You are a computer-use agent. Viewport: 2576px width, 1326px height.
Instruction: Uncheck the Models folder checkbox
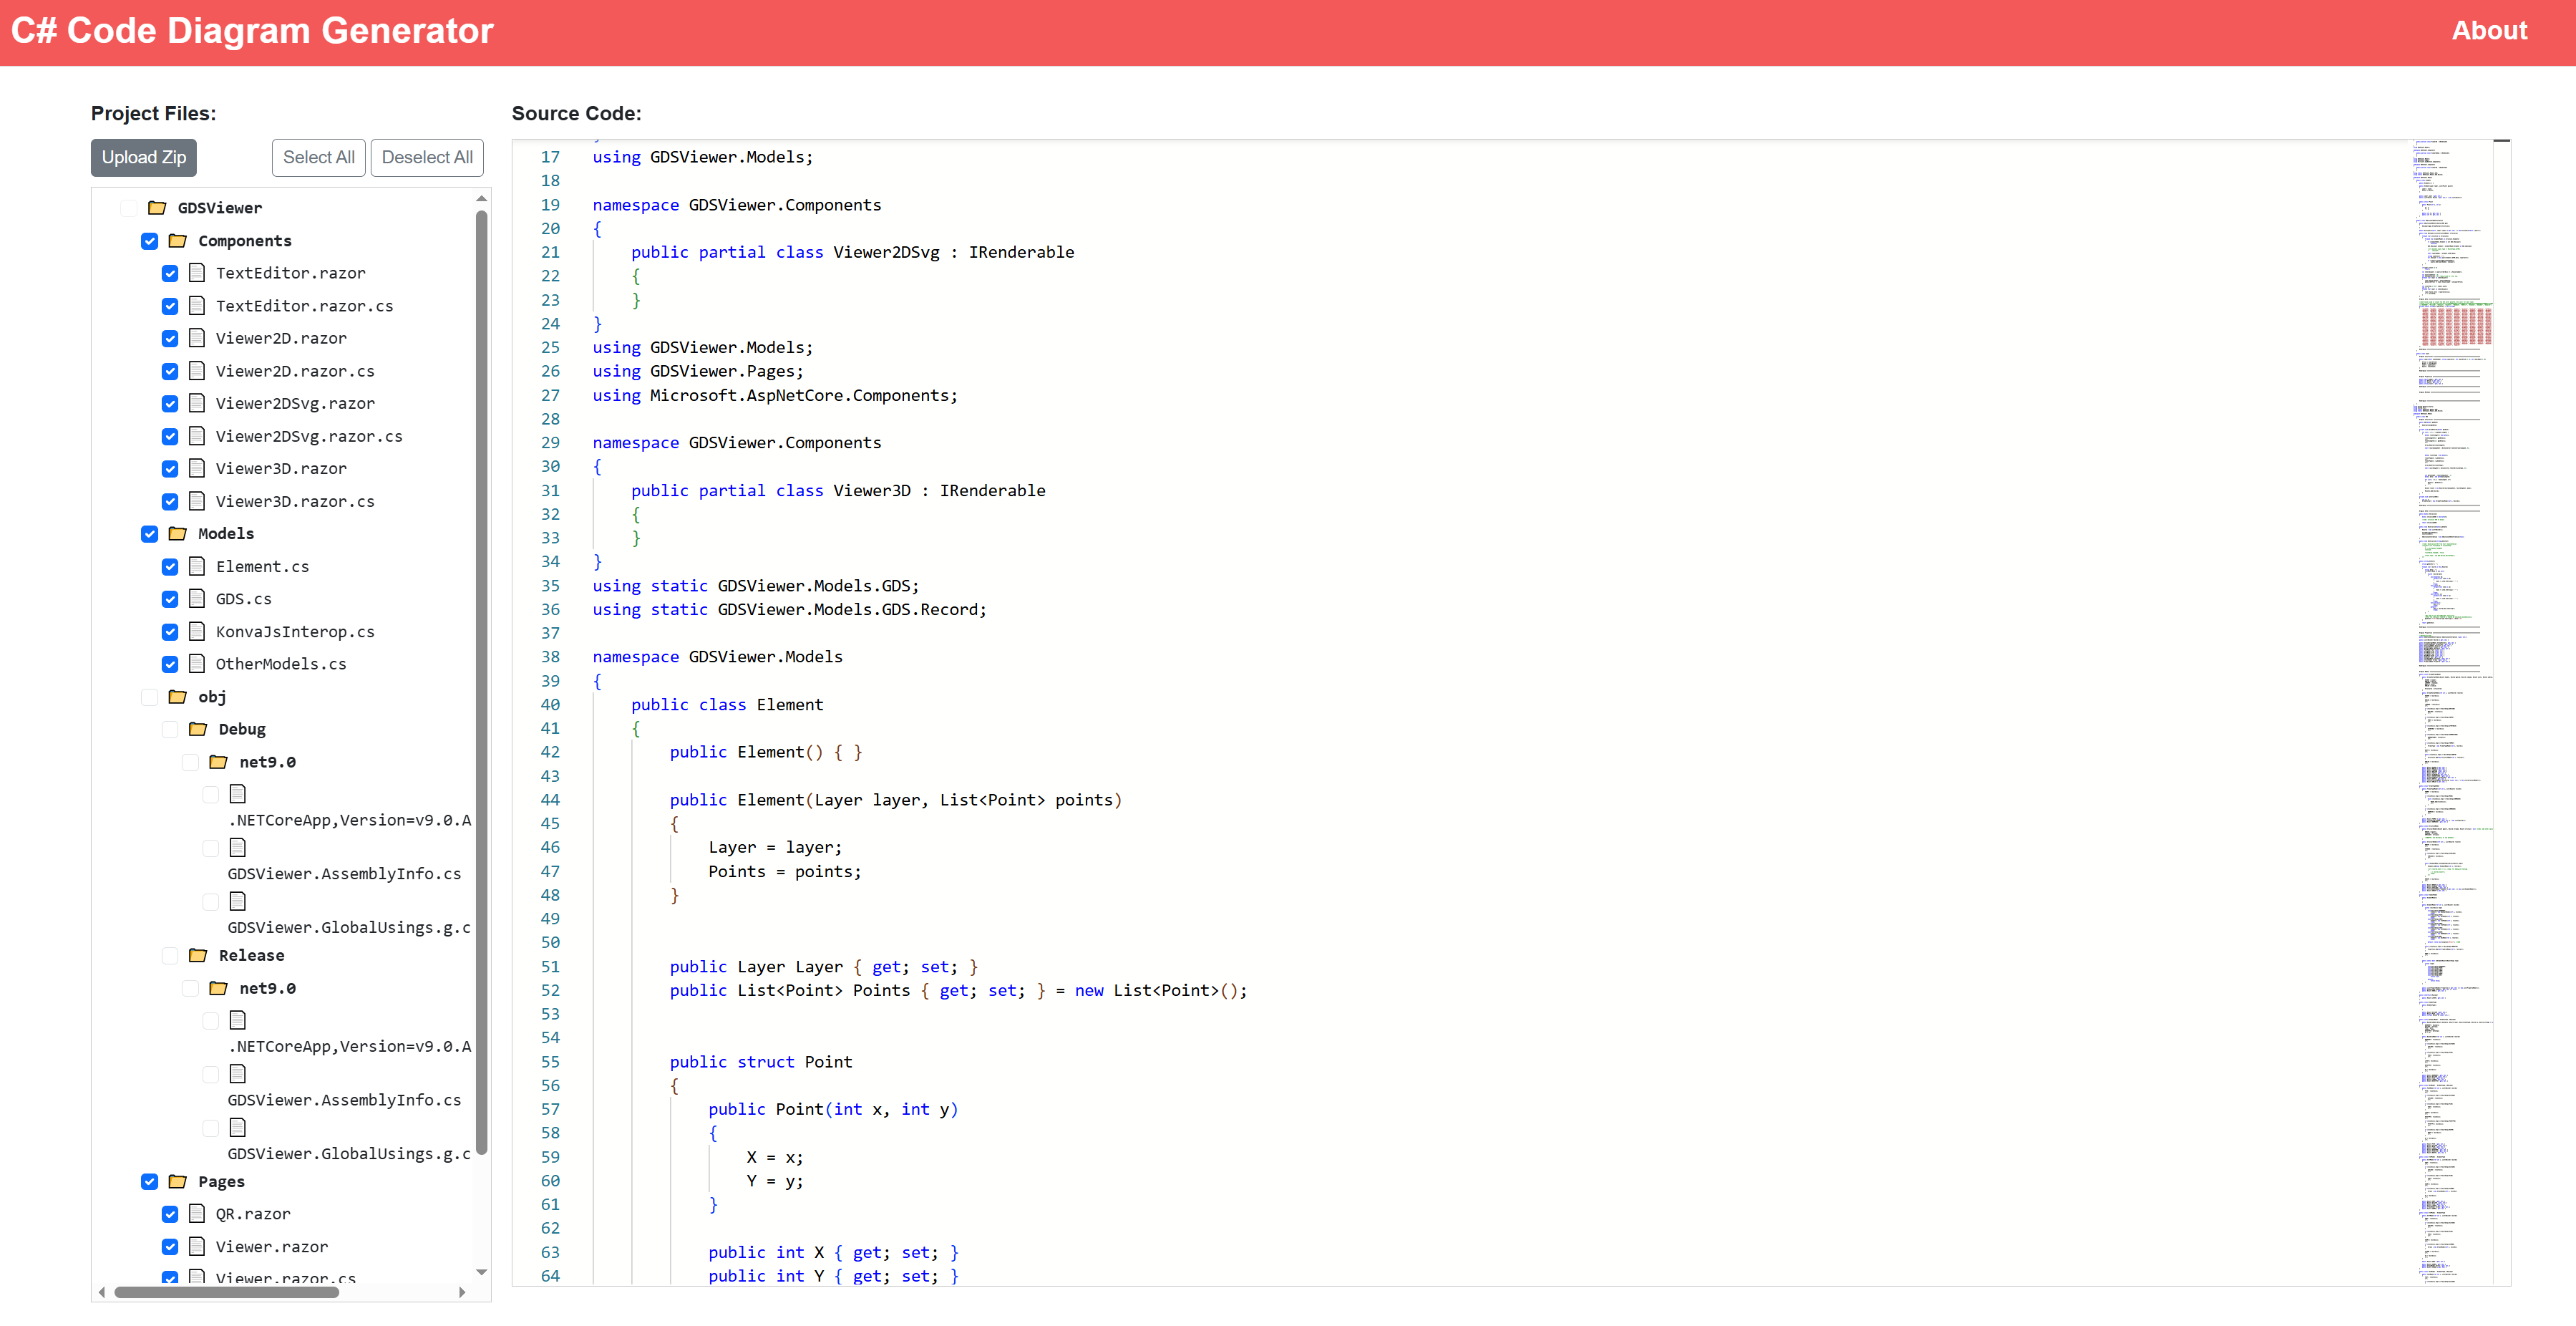coord(150,534)
